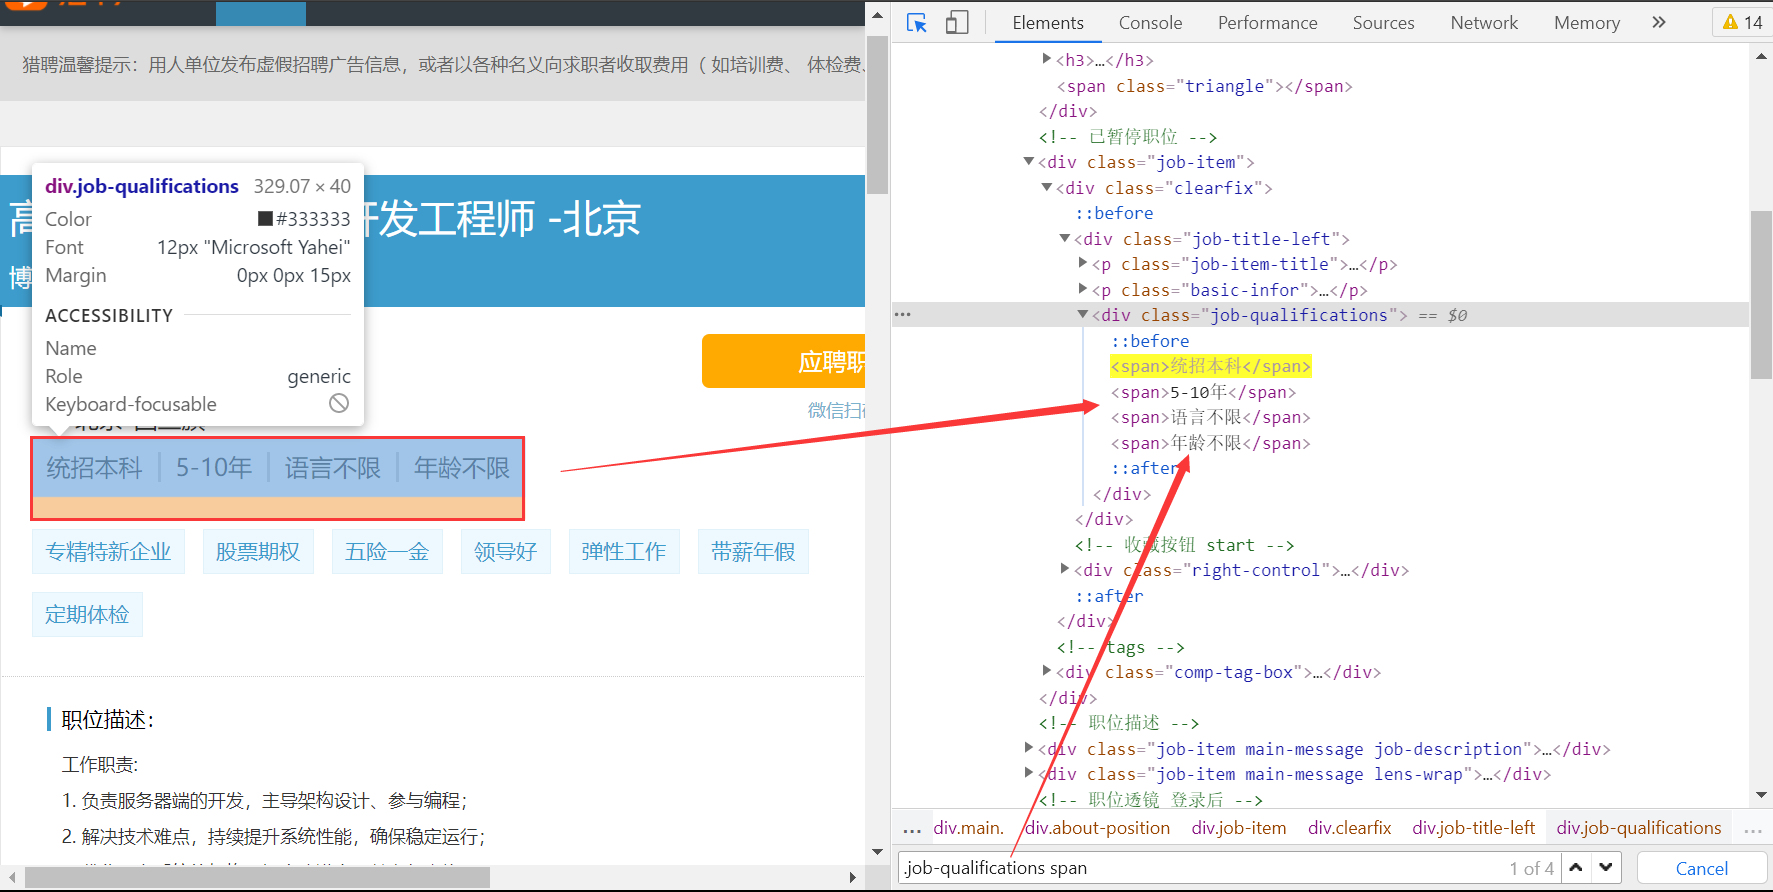
Task: Expand the h3 element node
Action: coord(1047,60)
